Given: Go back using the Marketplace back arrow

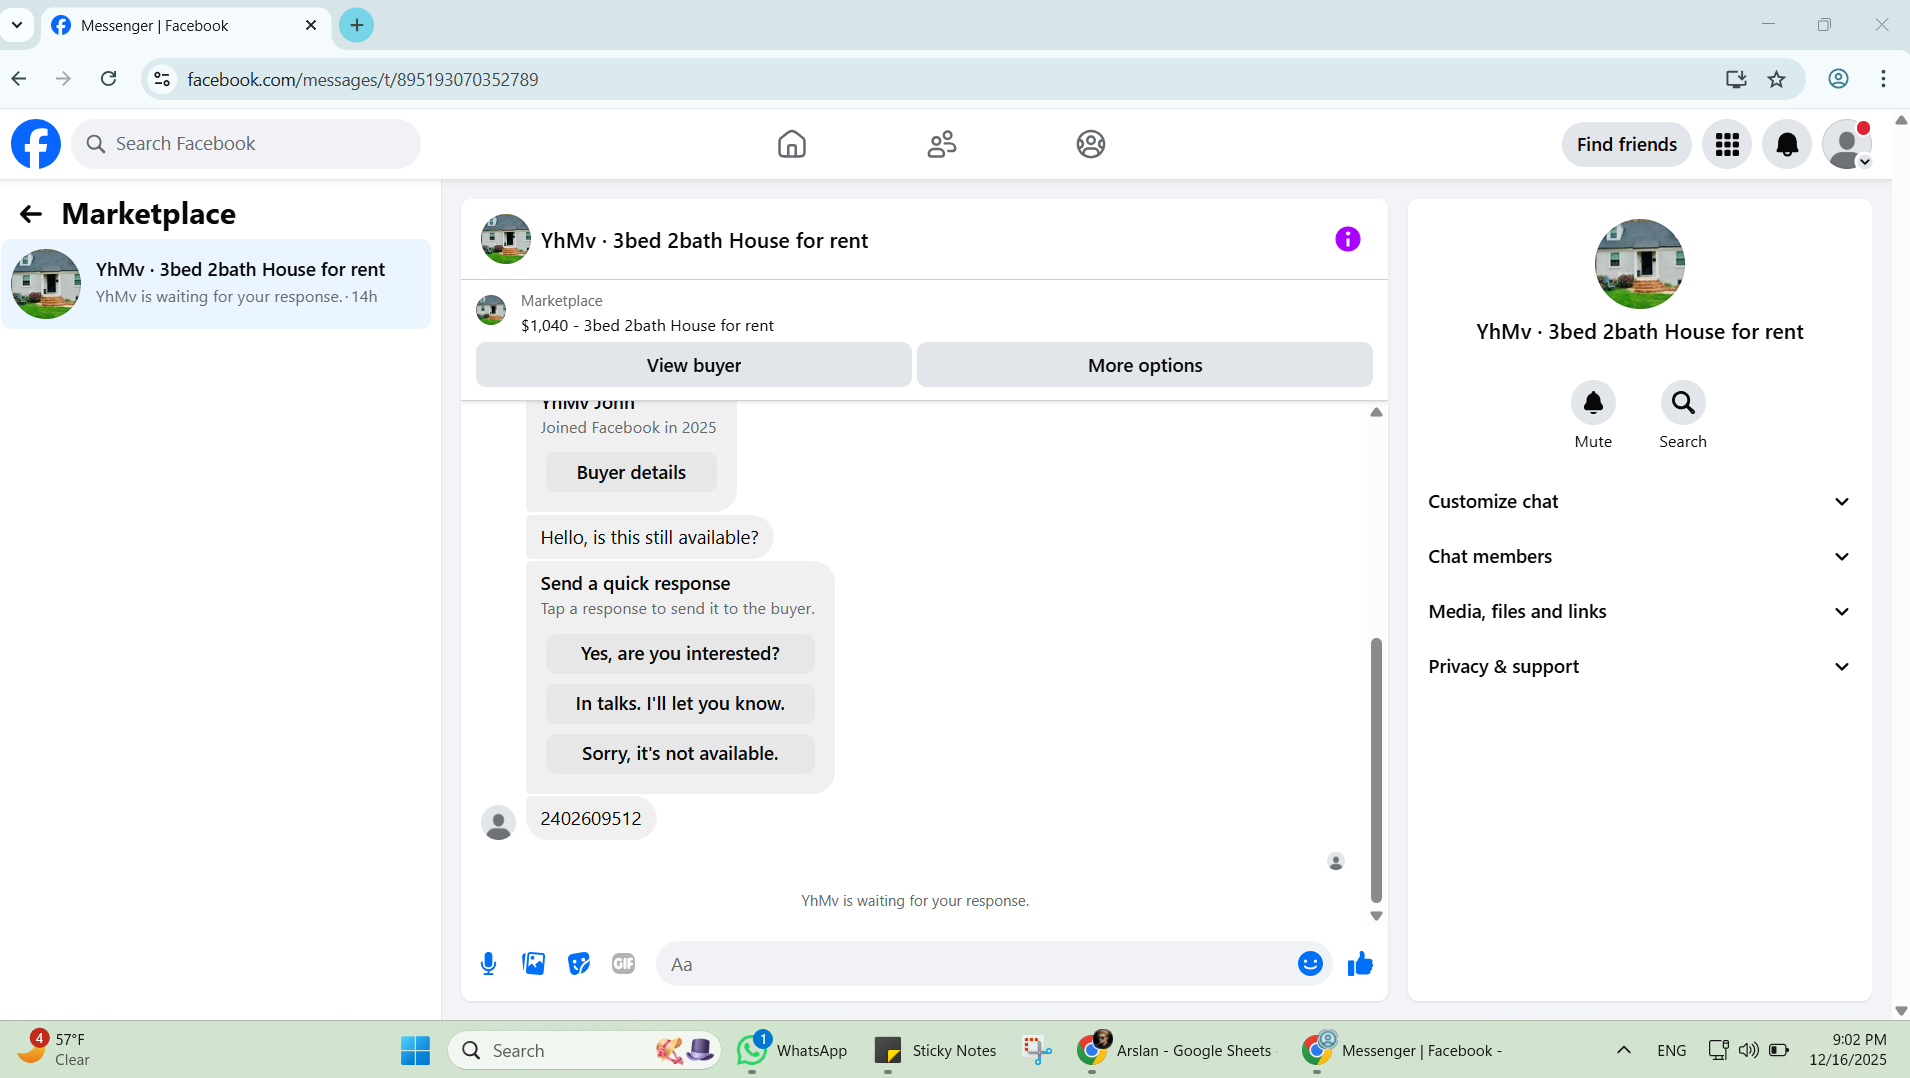Looking at the screenshot, I should pyautogui.click(x=31, y=214).
